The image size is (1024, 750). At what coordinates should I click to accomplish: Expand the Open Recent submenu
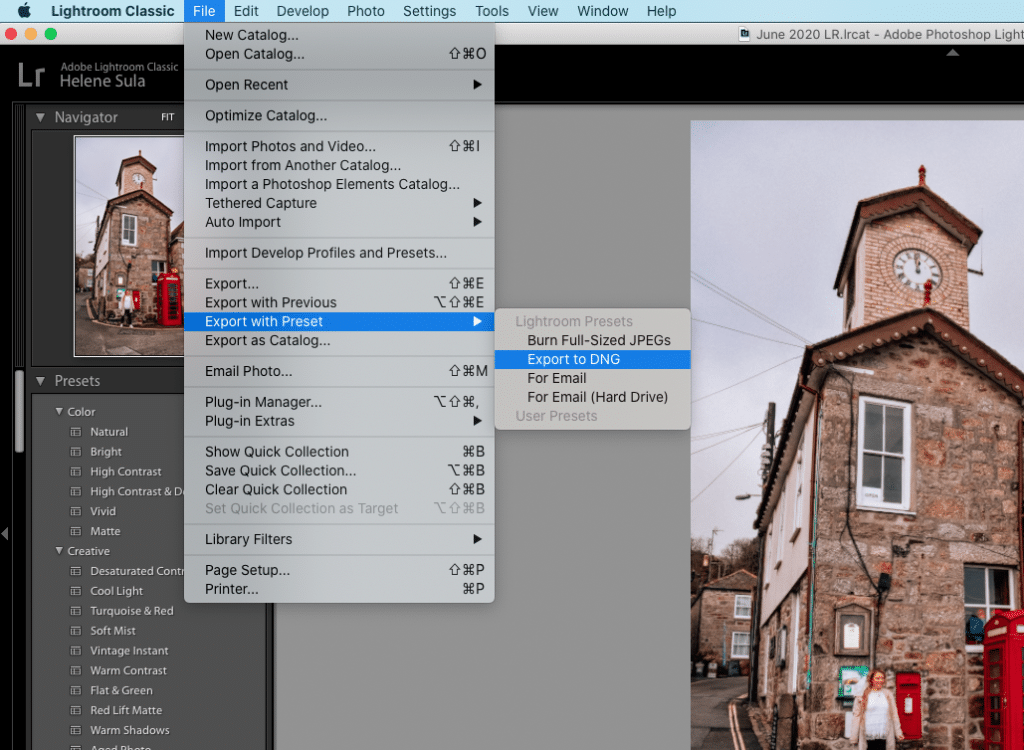339,85
